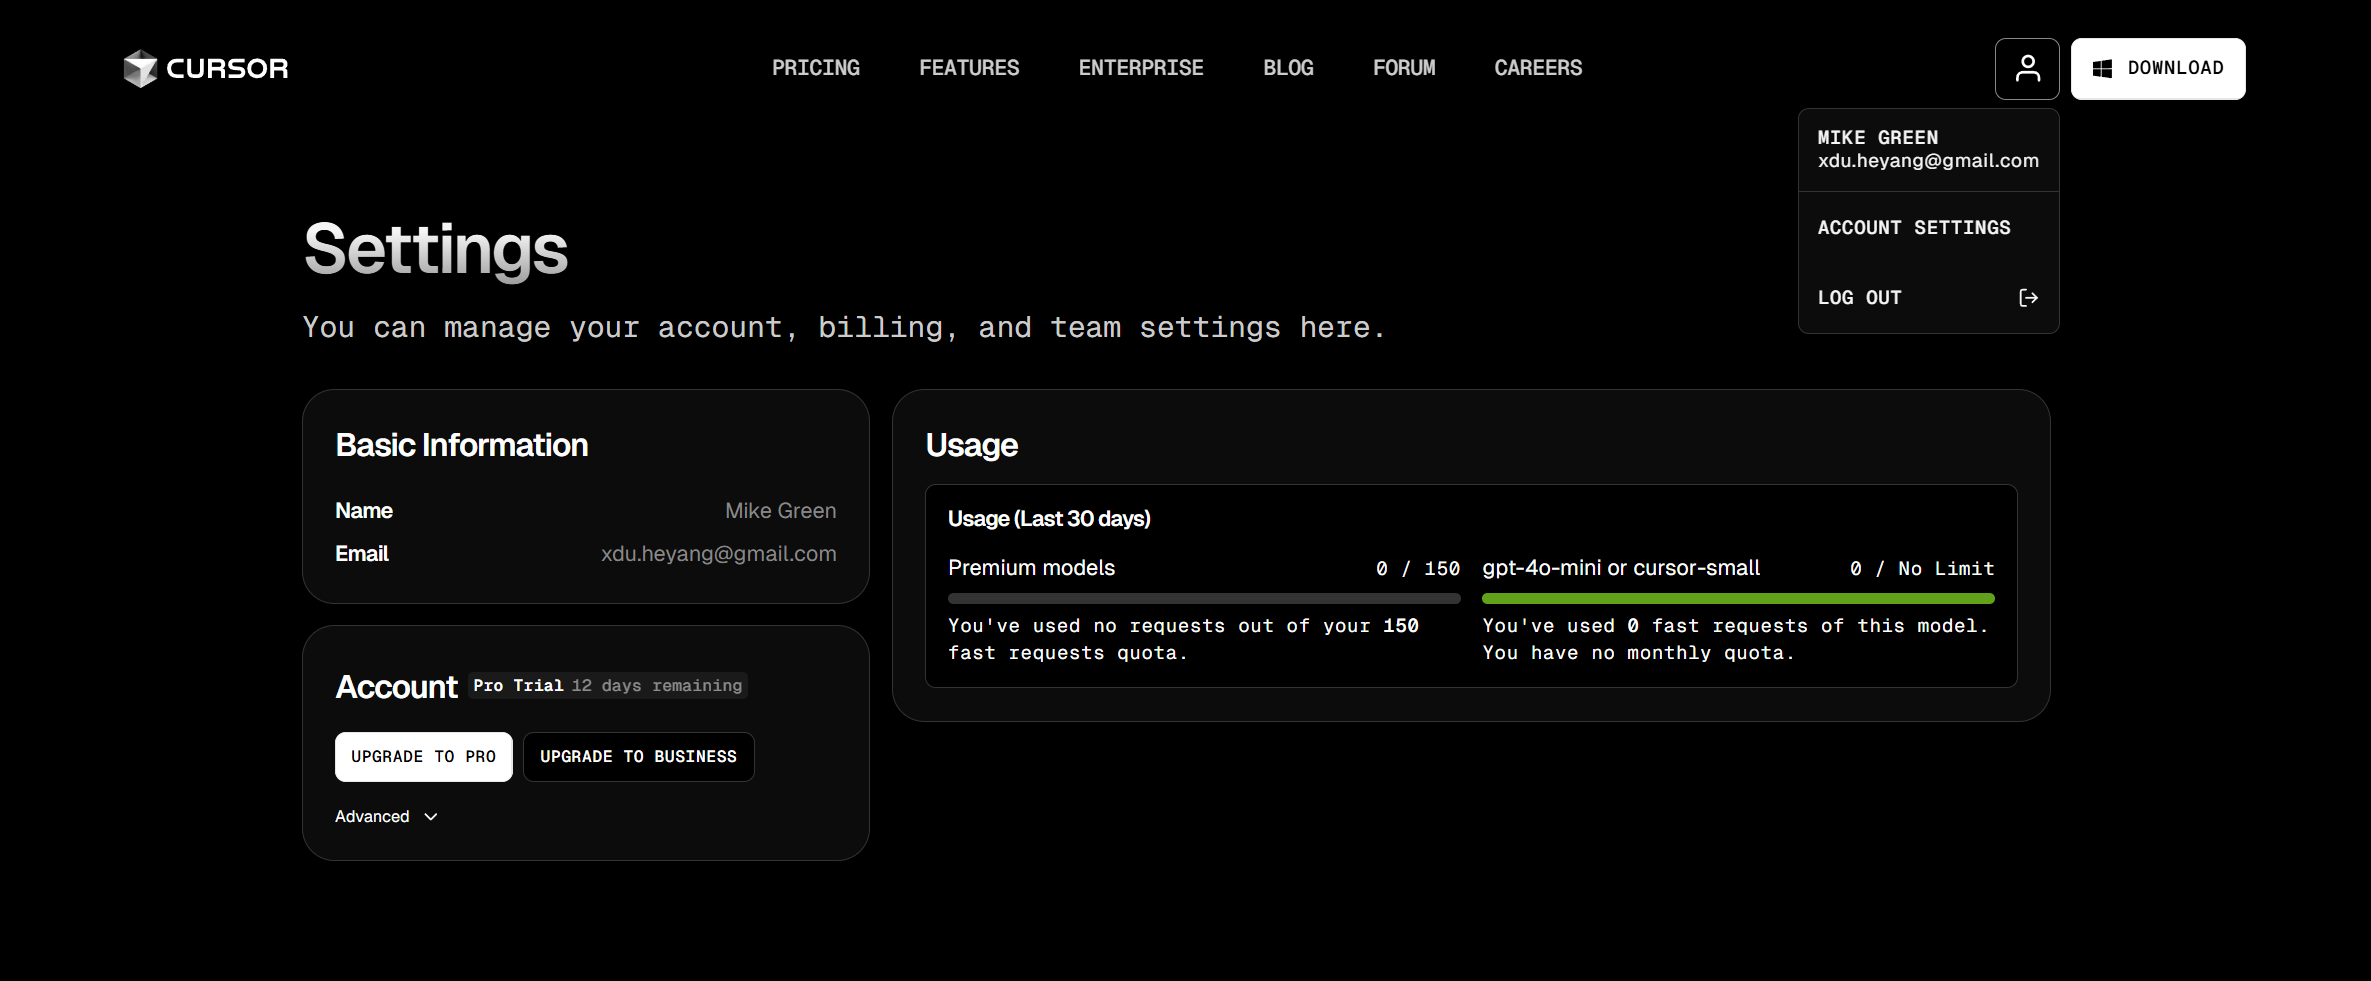This screenshot has width=2371, height=981.
Task: Choose Log Out from user menu
Action: [x=1928, y=298]
